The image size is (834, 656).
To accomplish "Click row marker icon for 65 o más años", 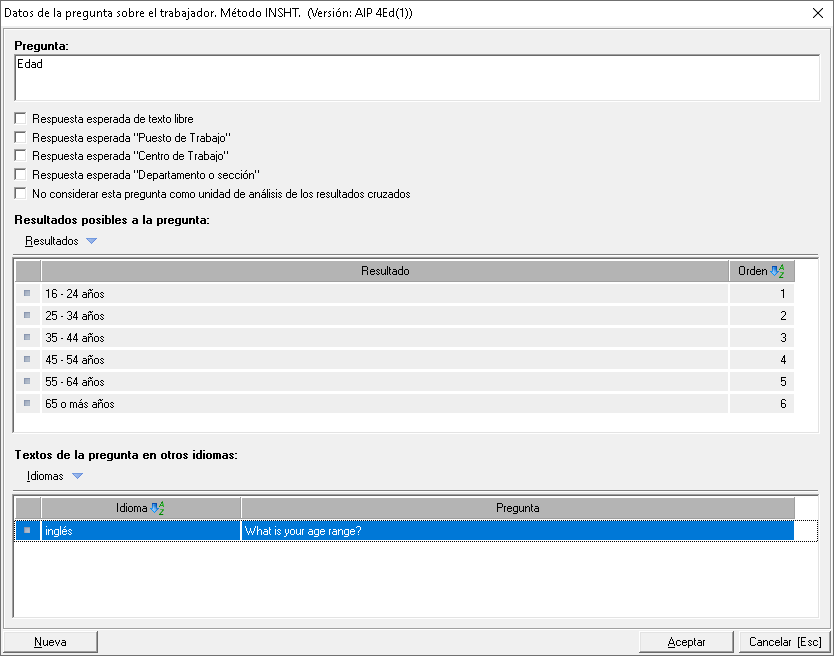I will 27,404.
